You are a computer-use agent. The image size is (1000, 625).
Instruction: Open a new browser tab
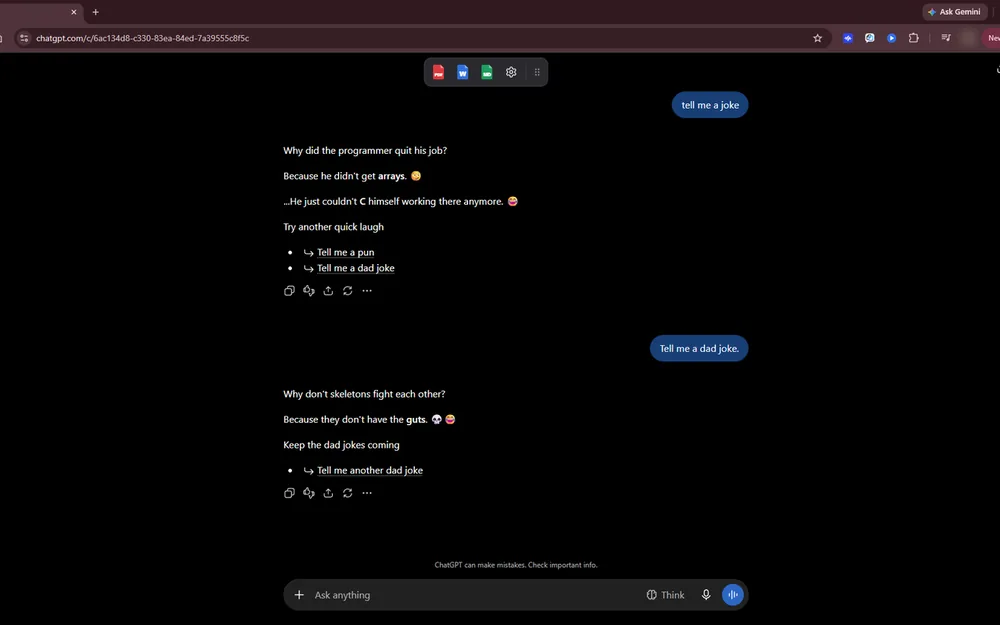pos(96,11)
